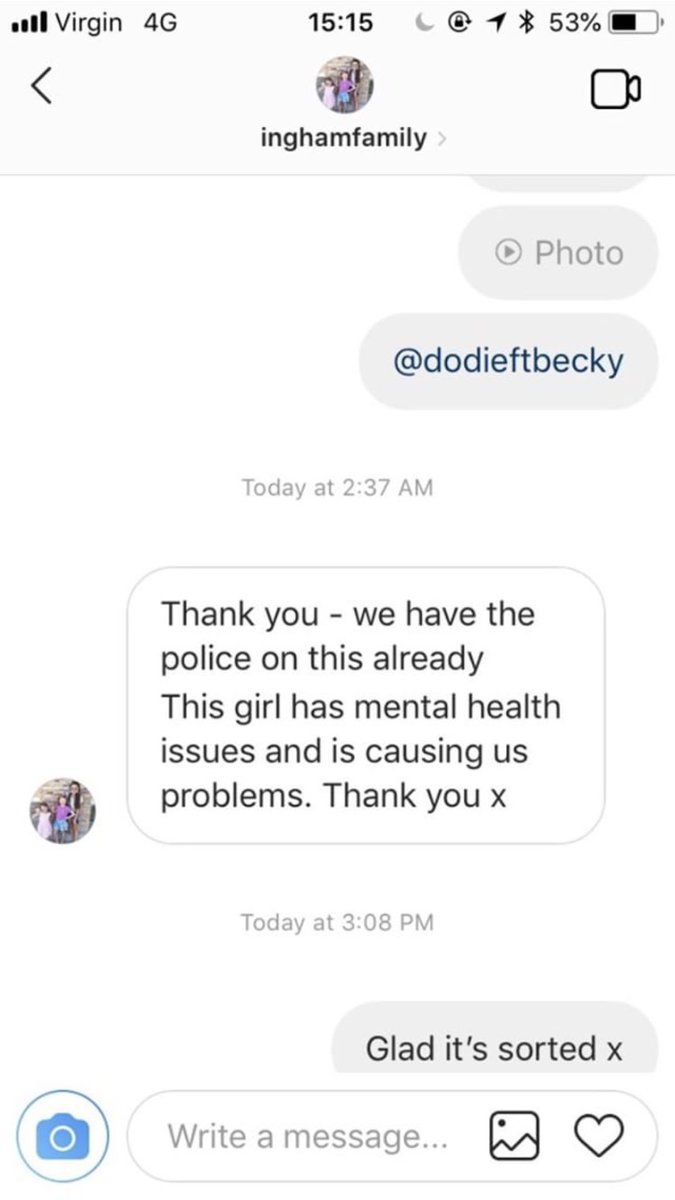This screenshot has height=1200, width=675.
Task: Tap the Virgin 4G signal indicator
Action: pos(93,20)
